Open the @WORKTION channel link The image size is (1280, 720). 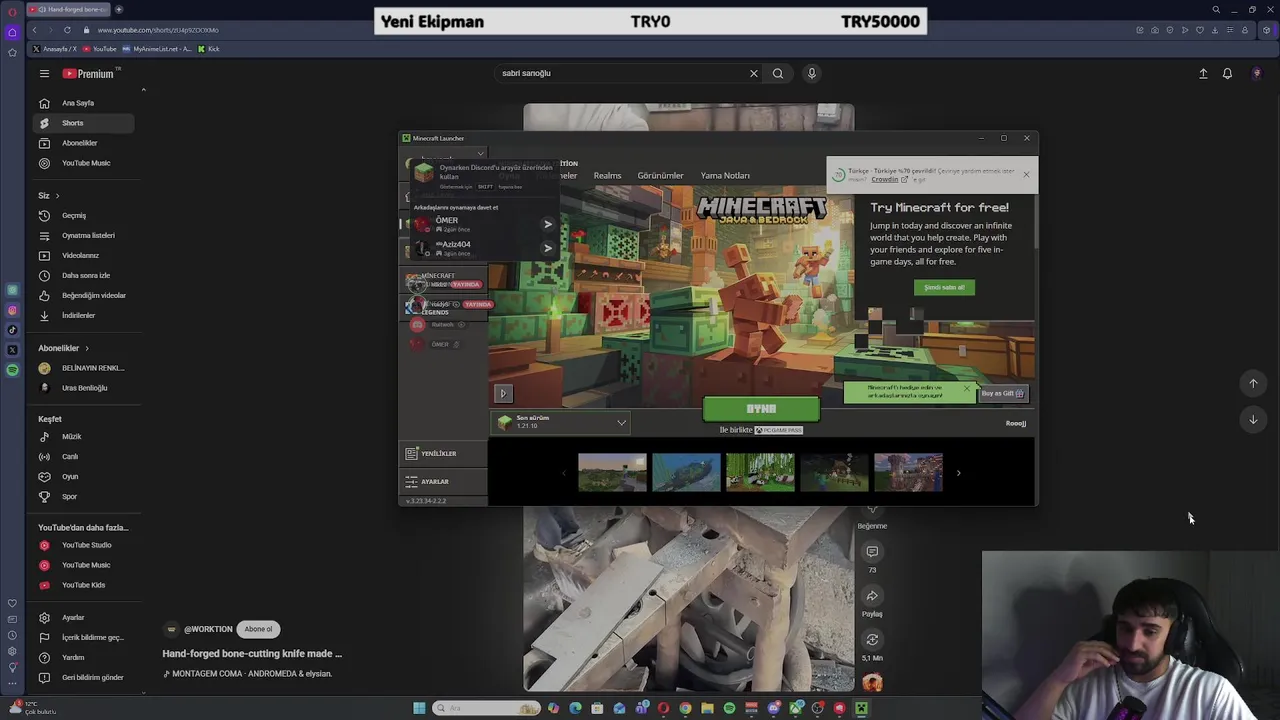(208, 629)
